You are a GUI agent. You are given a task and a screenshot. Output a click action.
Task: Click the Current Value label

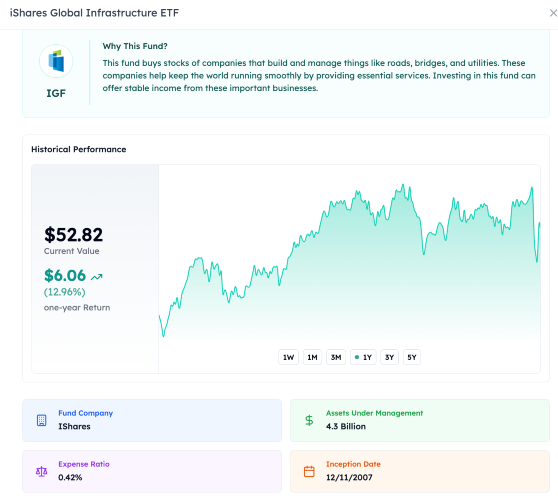point(72,251)
